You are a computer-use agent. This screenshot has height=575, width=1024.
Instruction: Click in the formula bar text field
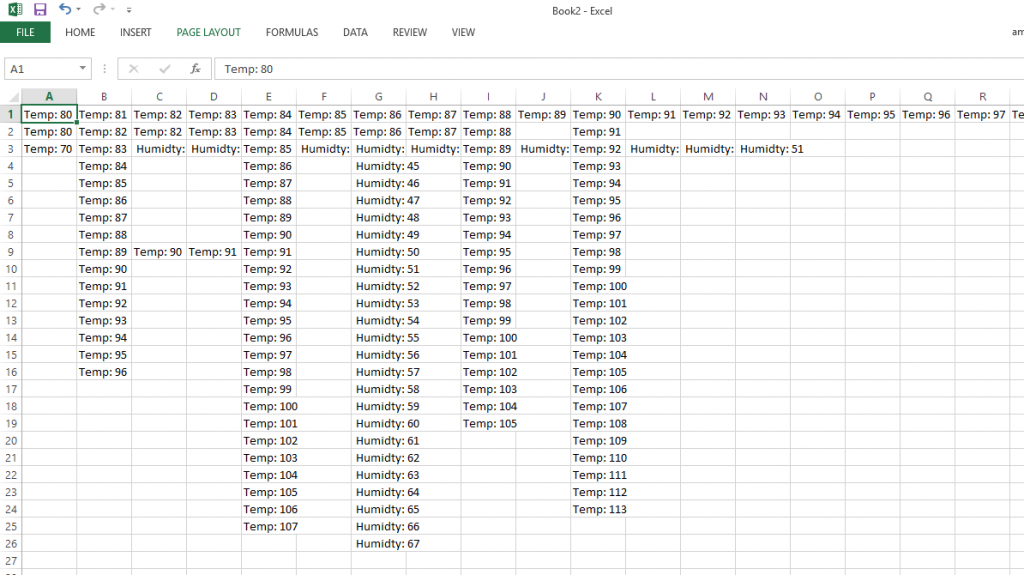pos(600,69)
